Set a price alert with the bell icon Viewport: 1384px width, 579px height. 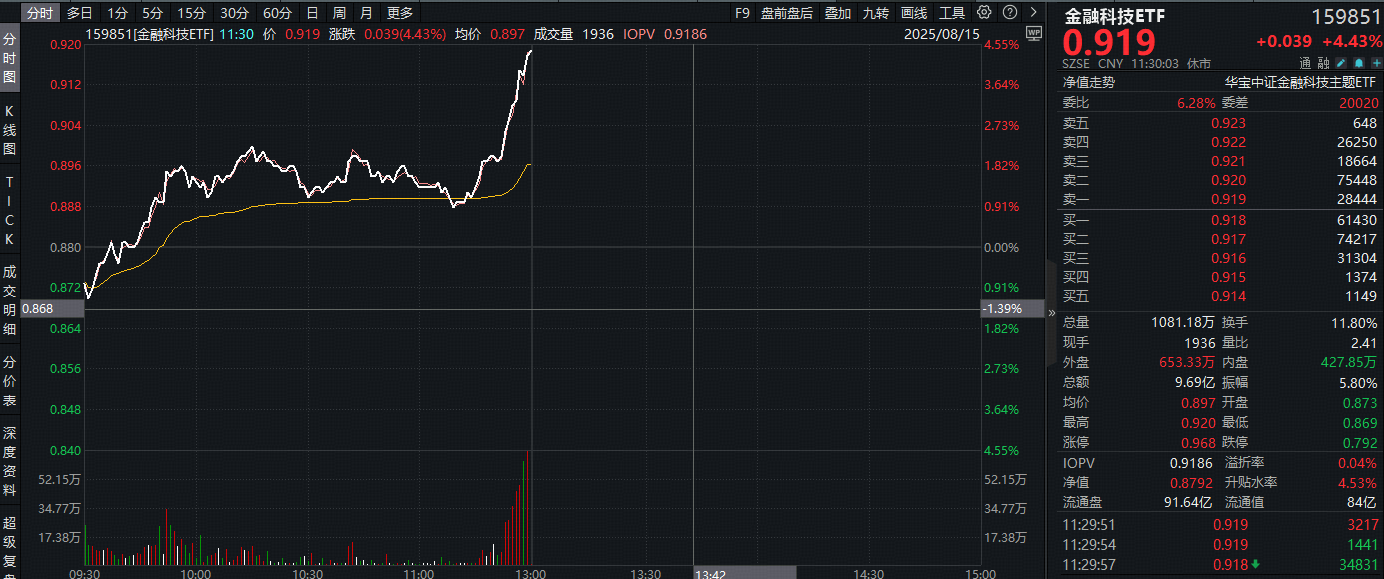coord(1358,62)
